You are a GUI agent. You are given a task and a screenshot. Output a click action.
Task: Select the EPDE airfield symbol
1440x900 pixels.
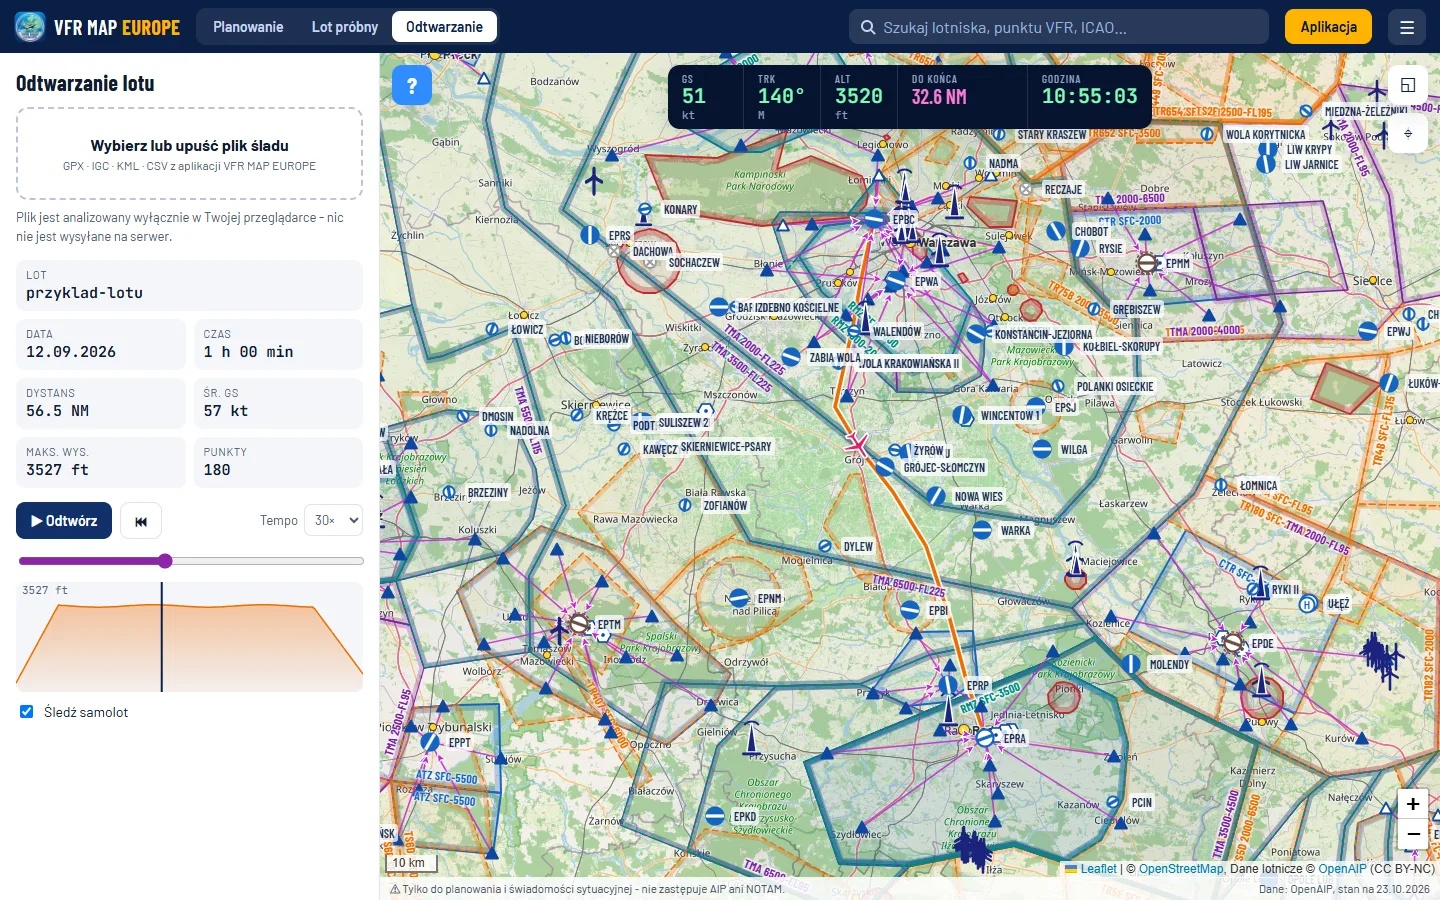point(1233,644)
